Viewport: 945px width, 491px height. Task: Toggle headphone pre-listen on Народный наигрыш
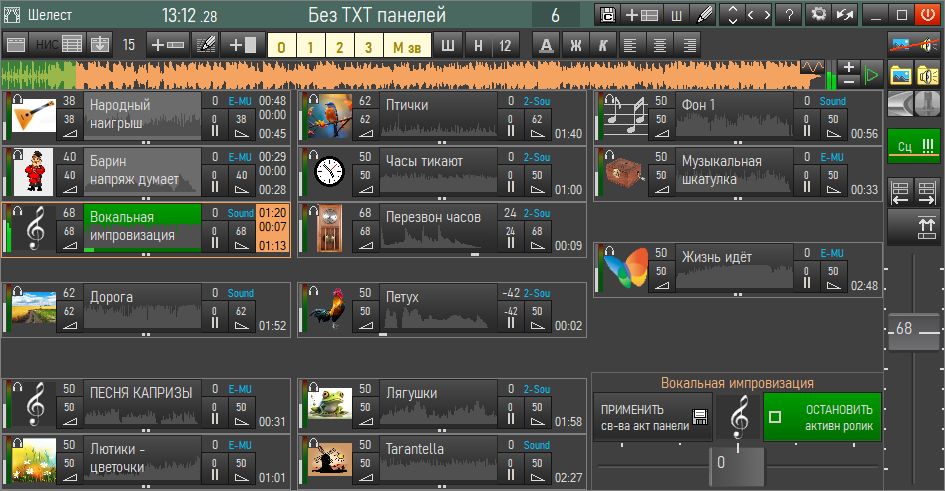pos(17,98)
